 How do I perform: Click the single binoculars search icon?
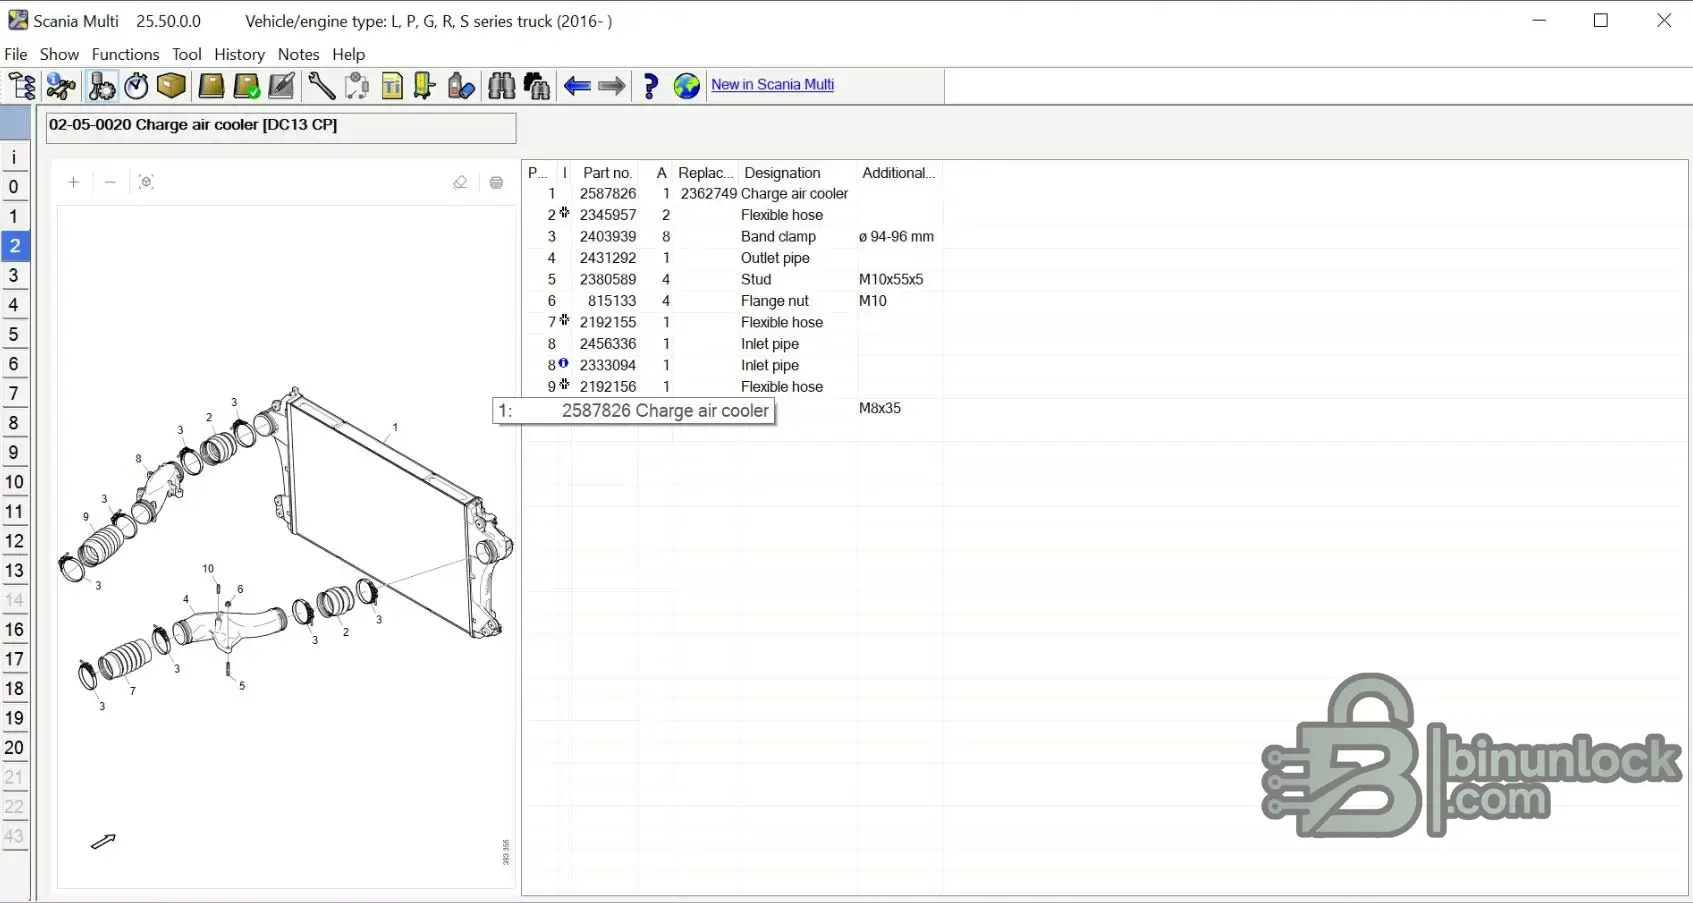pyautogui.click(x=501, y=86)
